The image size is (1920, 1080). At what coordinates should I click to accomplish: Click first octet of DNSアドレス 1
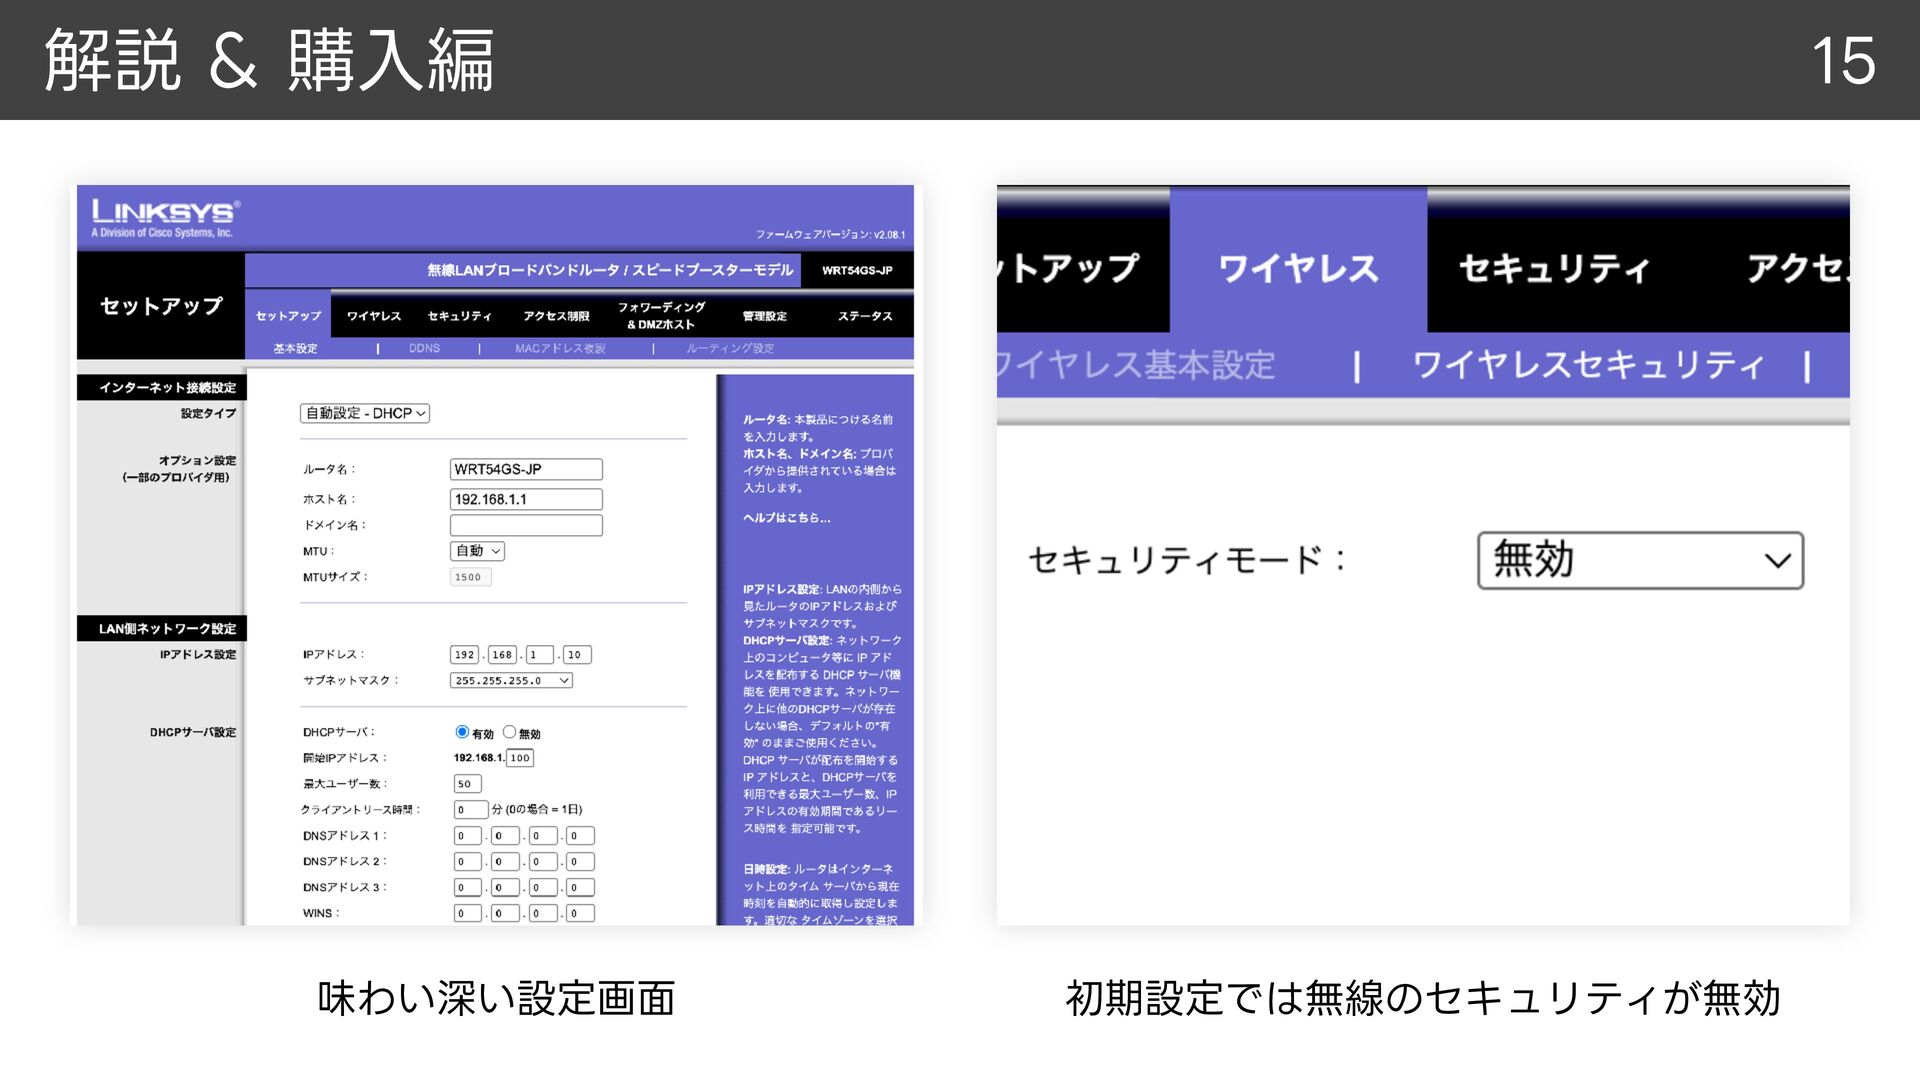click(x=467, y=836)
